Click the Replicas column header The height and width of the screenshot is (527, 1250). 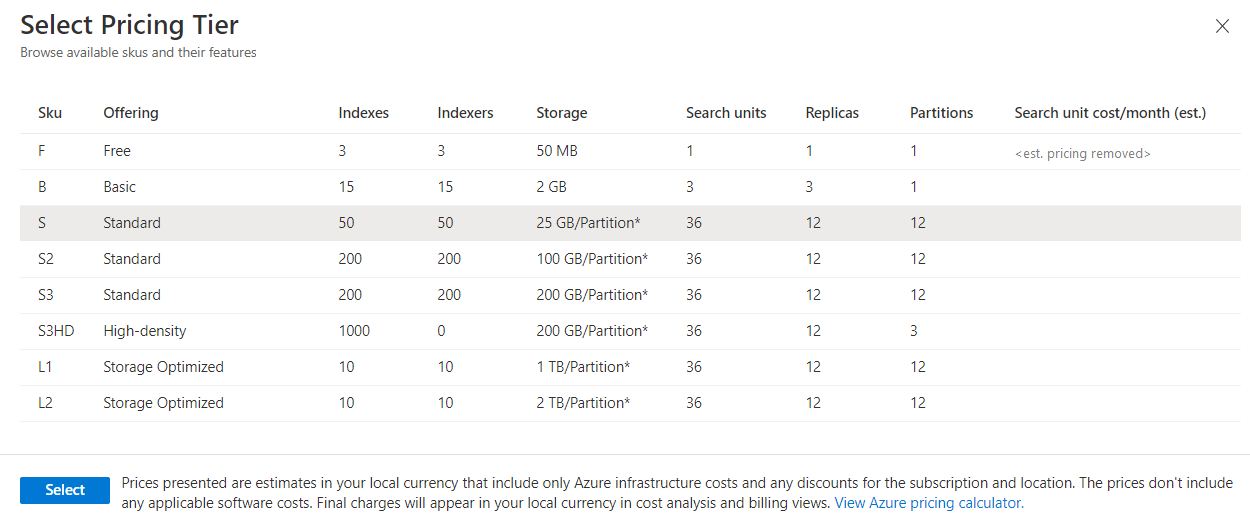coord(832,113)
